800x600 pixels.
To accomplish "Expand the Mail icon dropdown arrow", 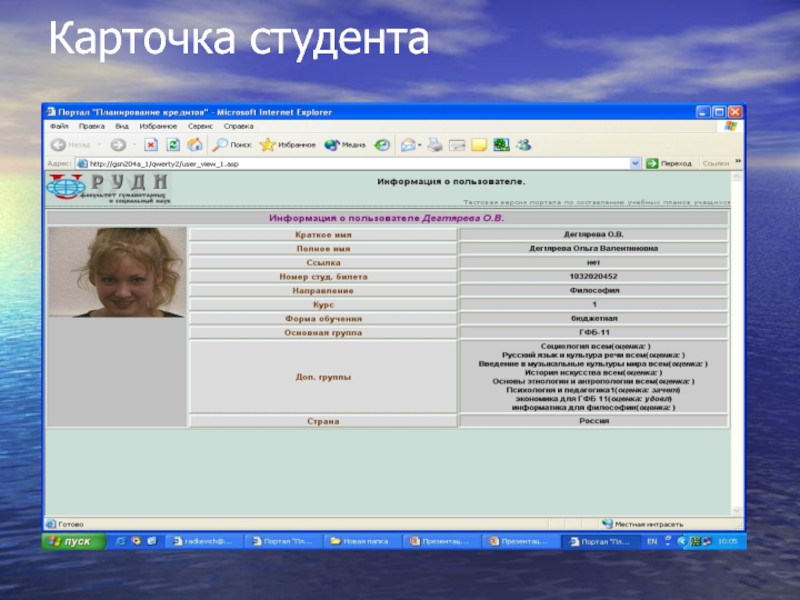I will click(419, 145).
